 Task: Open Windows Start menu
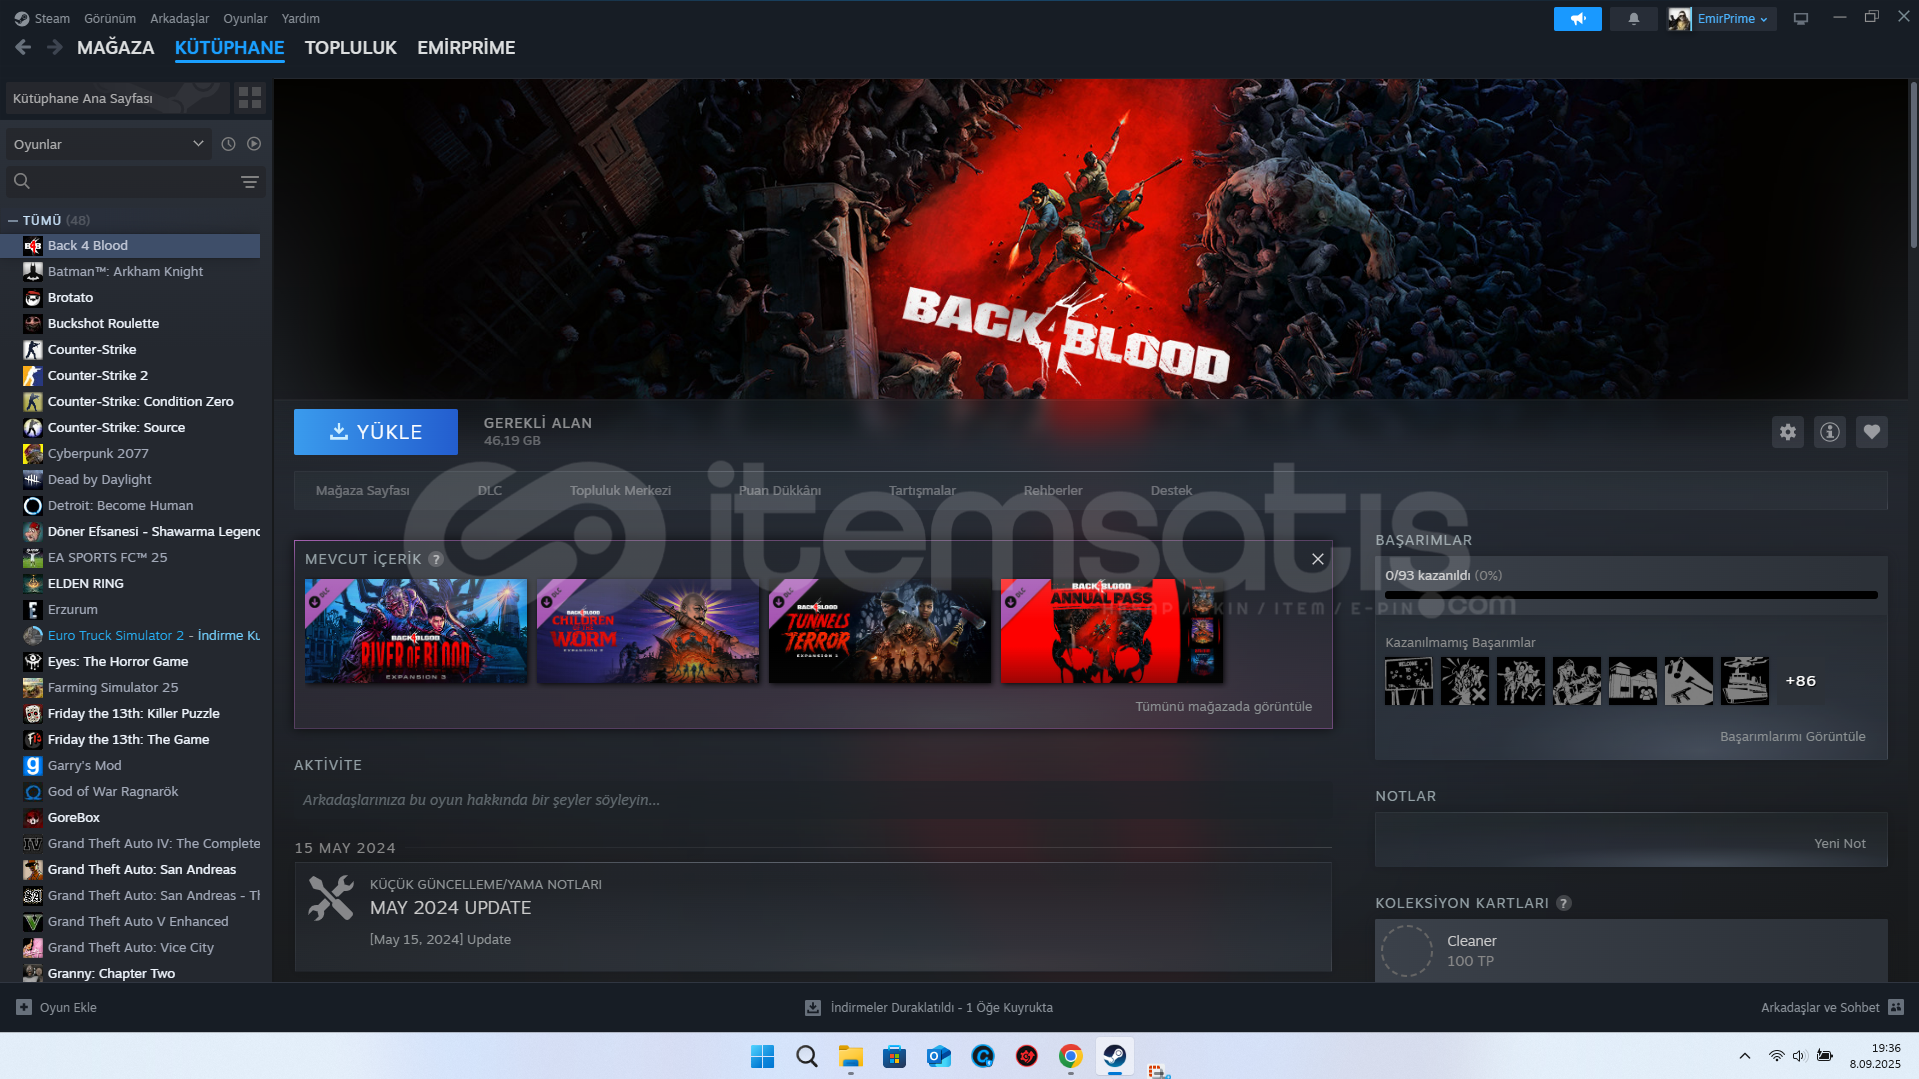(762, 1056)
